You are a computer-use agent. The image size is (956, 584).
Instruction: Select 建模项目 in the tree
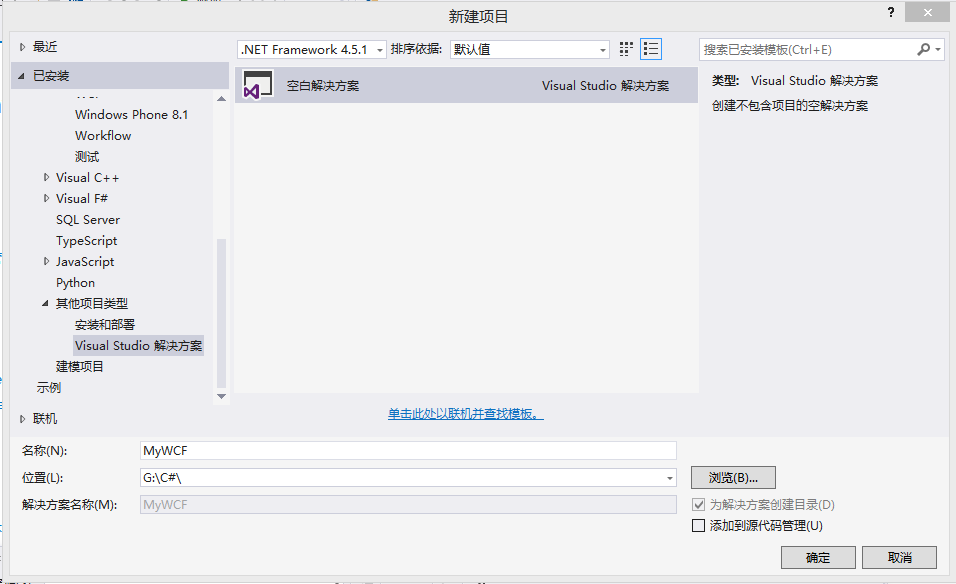pyautogui.click(x=80, y=366)
